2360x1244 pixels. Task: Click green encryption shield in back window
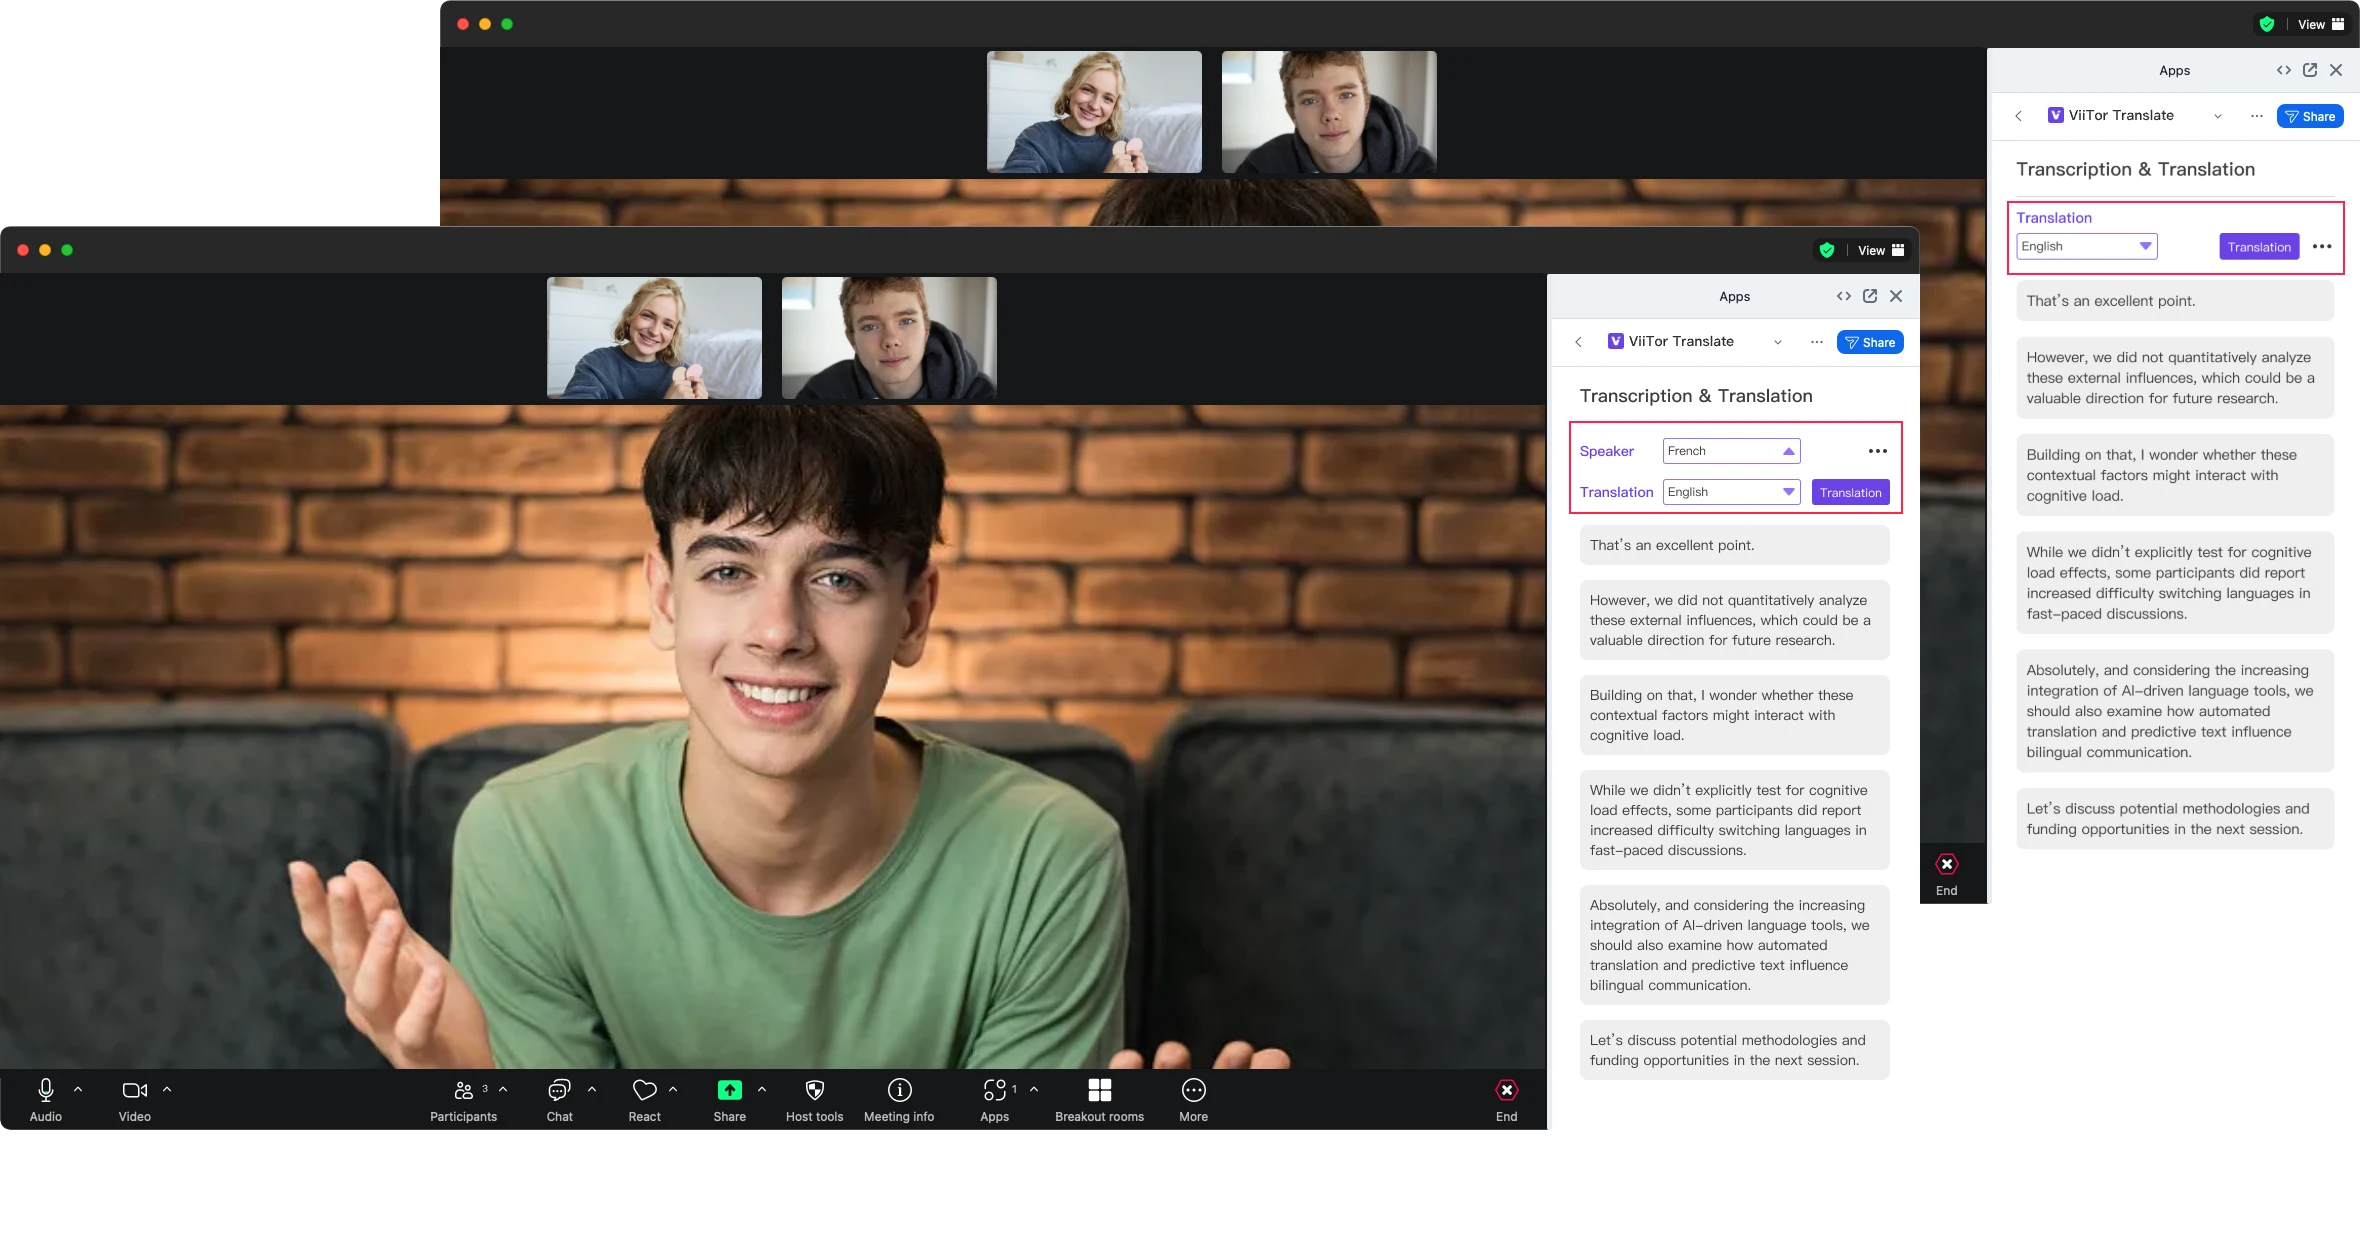click(x=2266, y=24)
